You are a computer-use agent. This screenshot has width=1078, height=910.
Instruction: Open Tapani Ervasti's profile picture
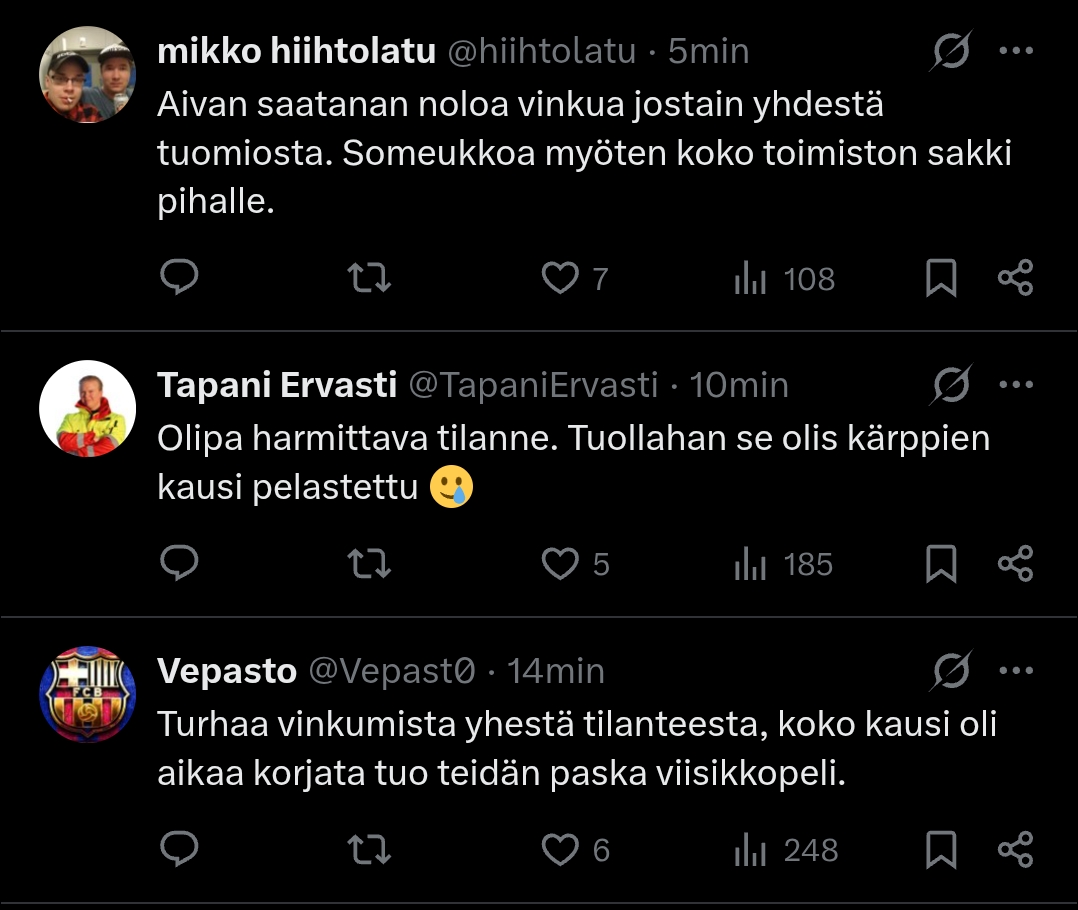(87, 408)
